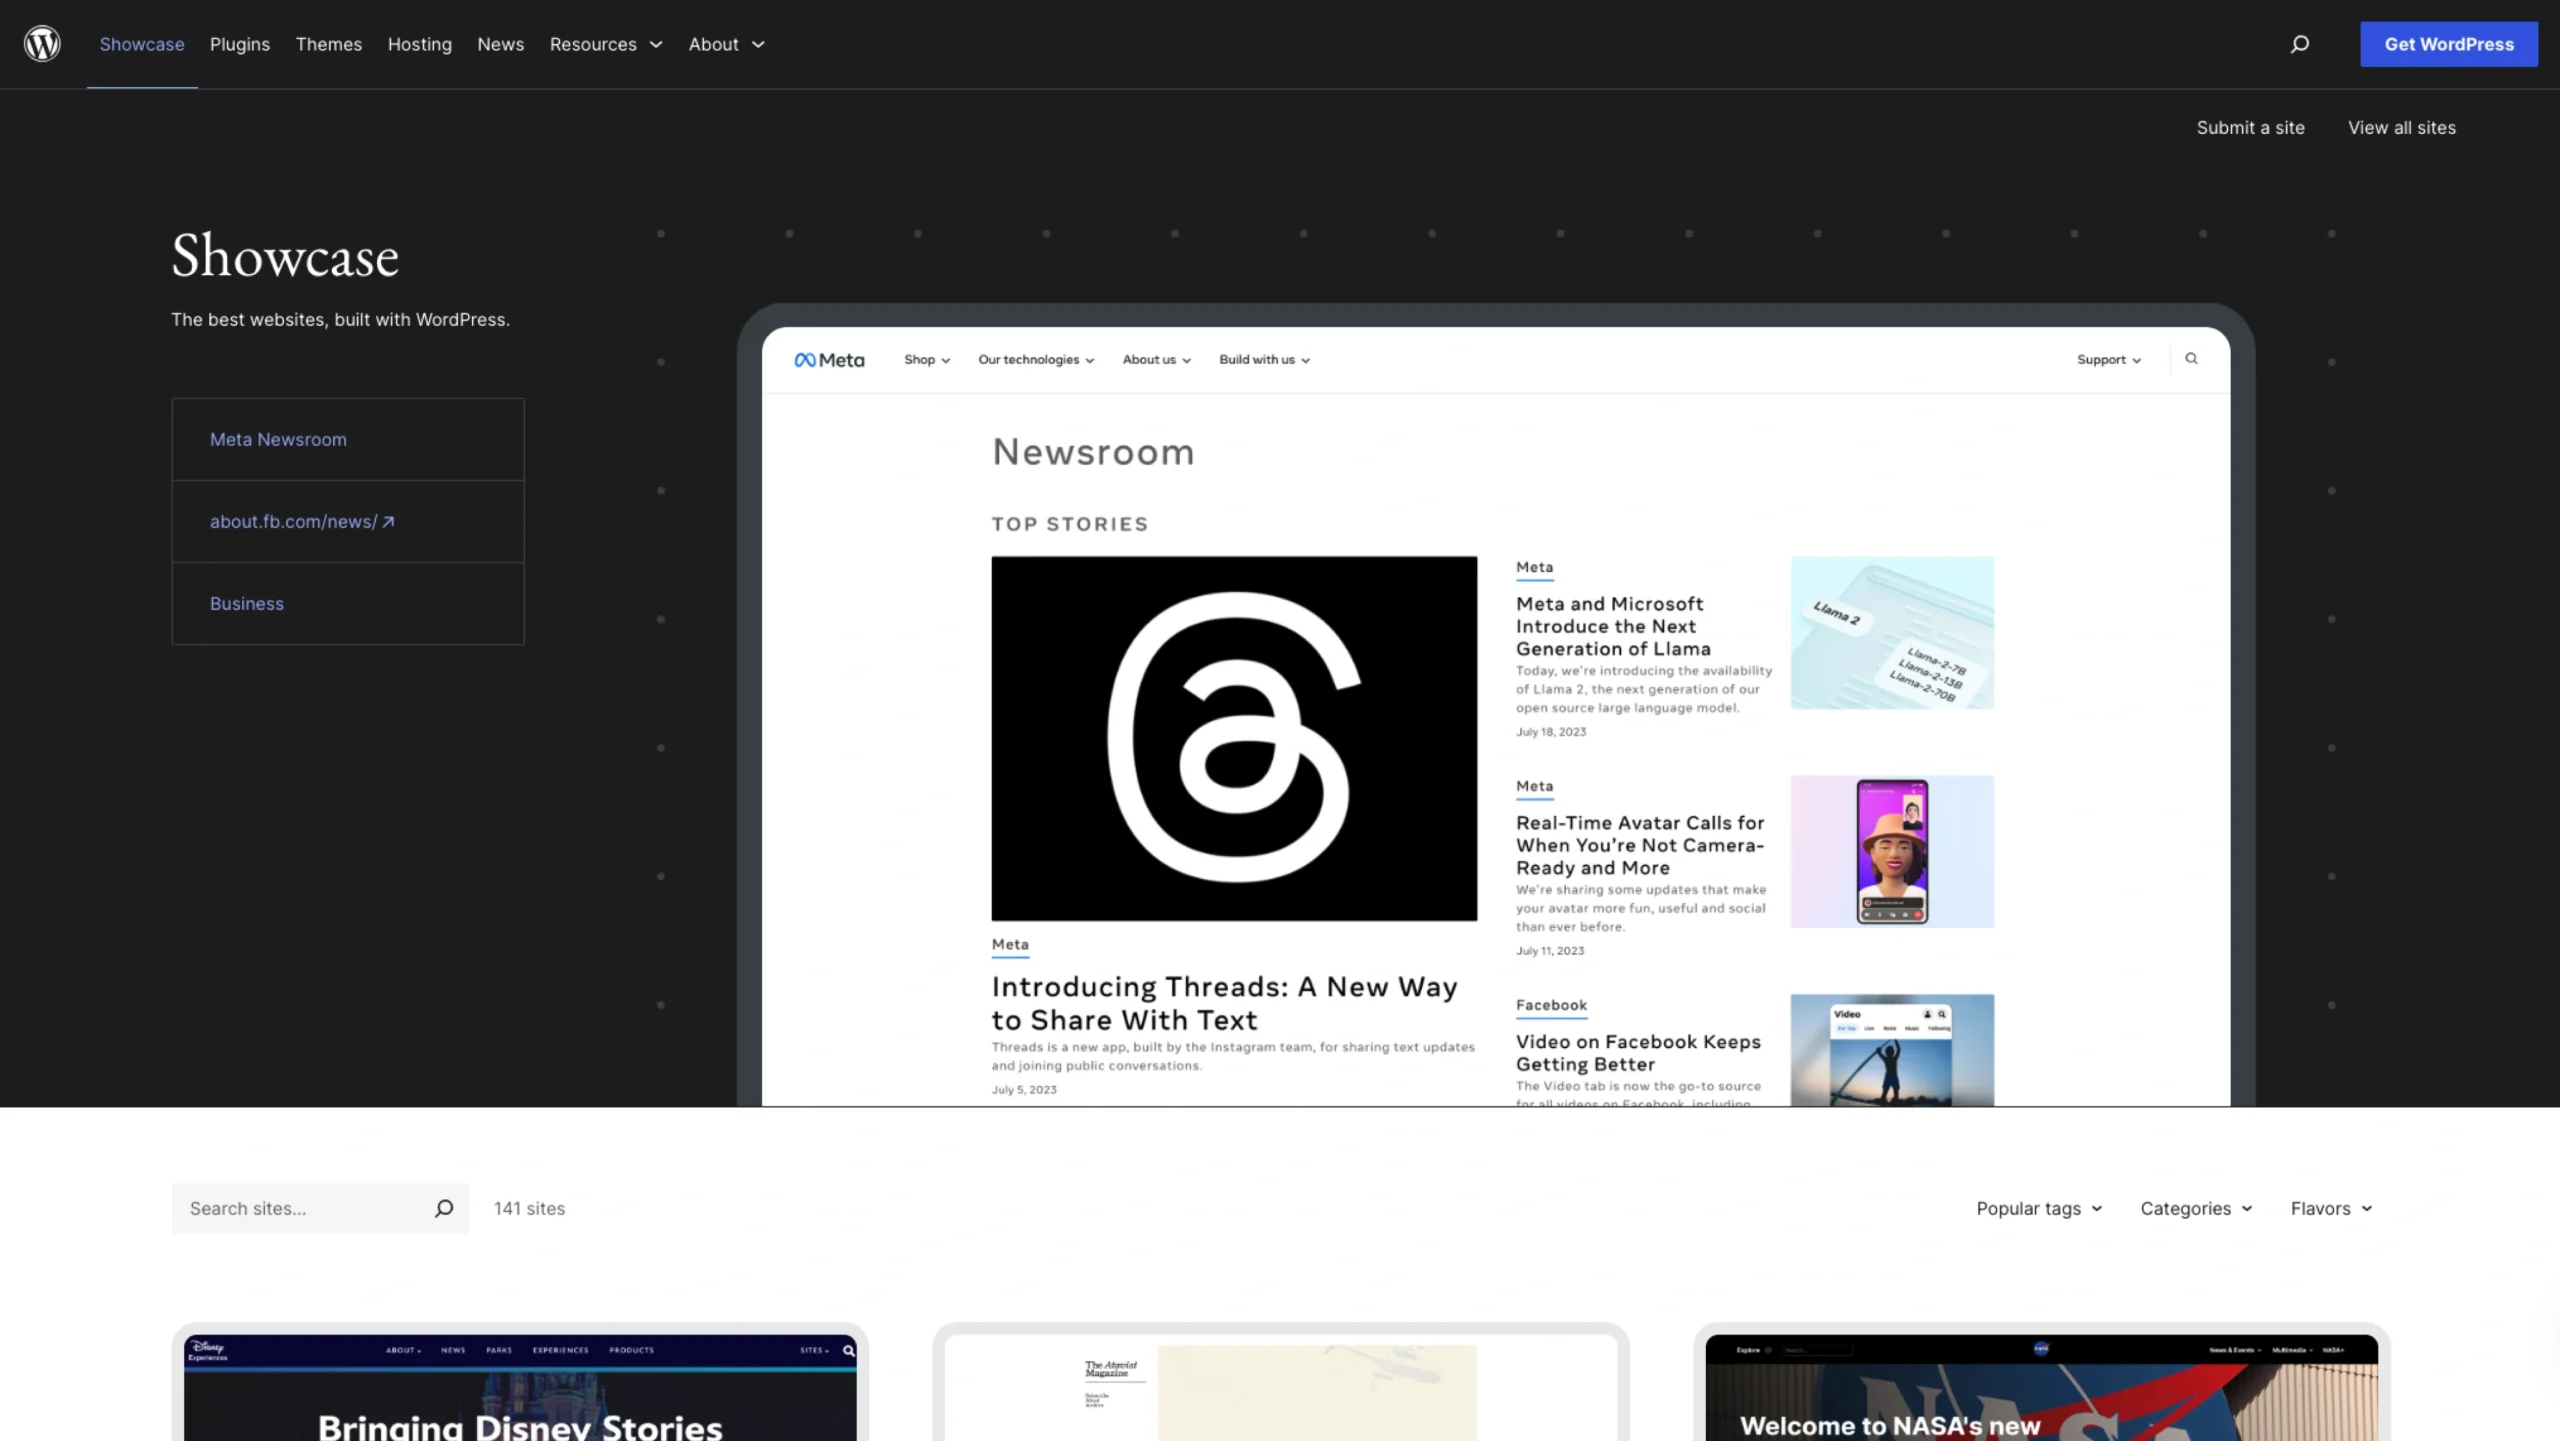Image resolution: width=2560 pixels, height=1441 pixels.
Task: Click the Video on Facebook story thumbnail
Action: [1892, 1050]
